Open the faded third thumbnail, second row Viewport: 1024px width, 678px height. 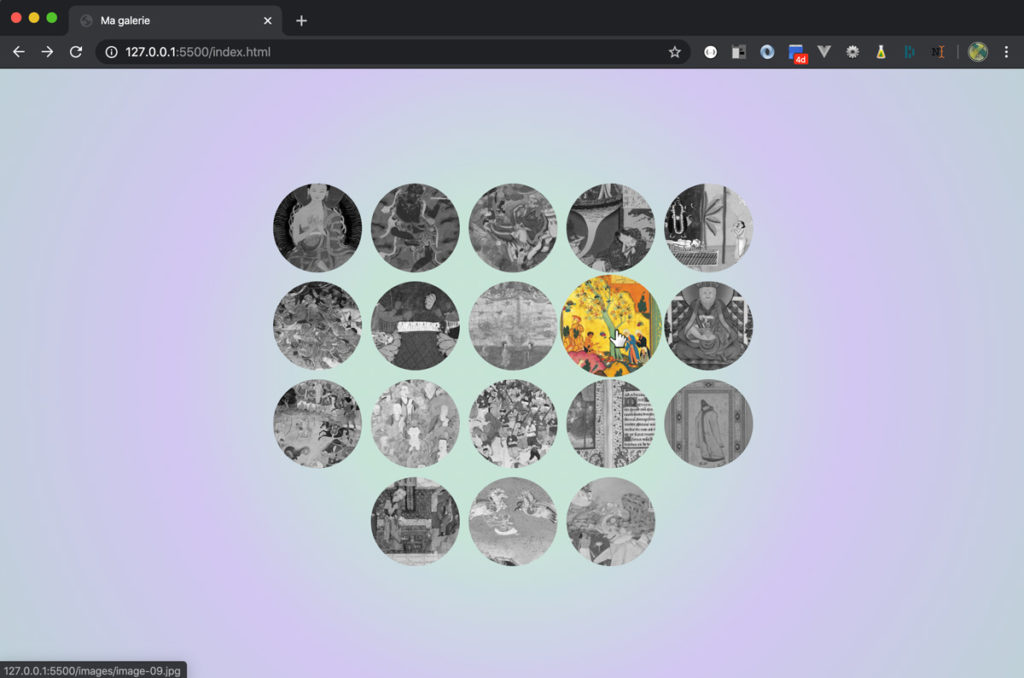tap(513, 325)
